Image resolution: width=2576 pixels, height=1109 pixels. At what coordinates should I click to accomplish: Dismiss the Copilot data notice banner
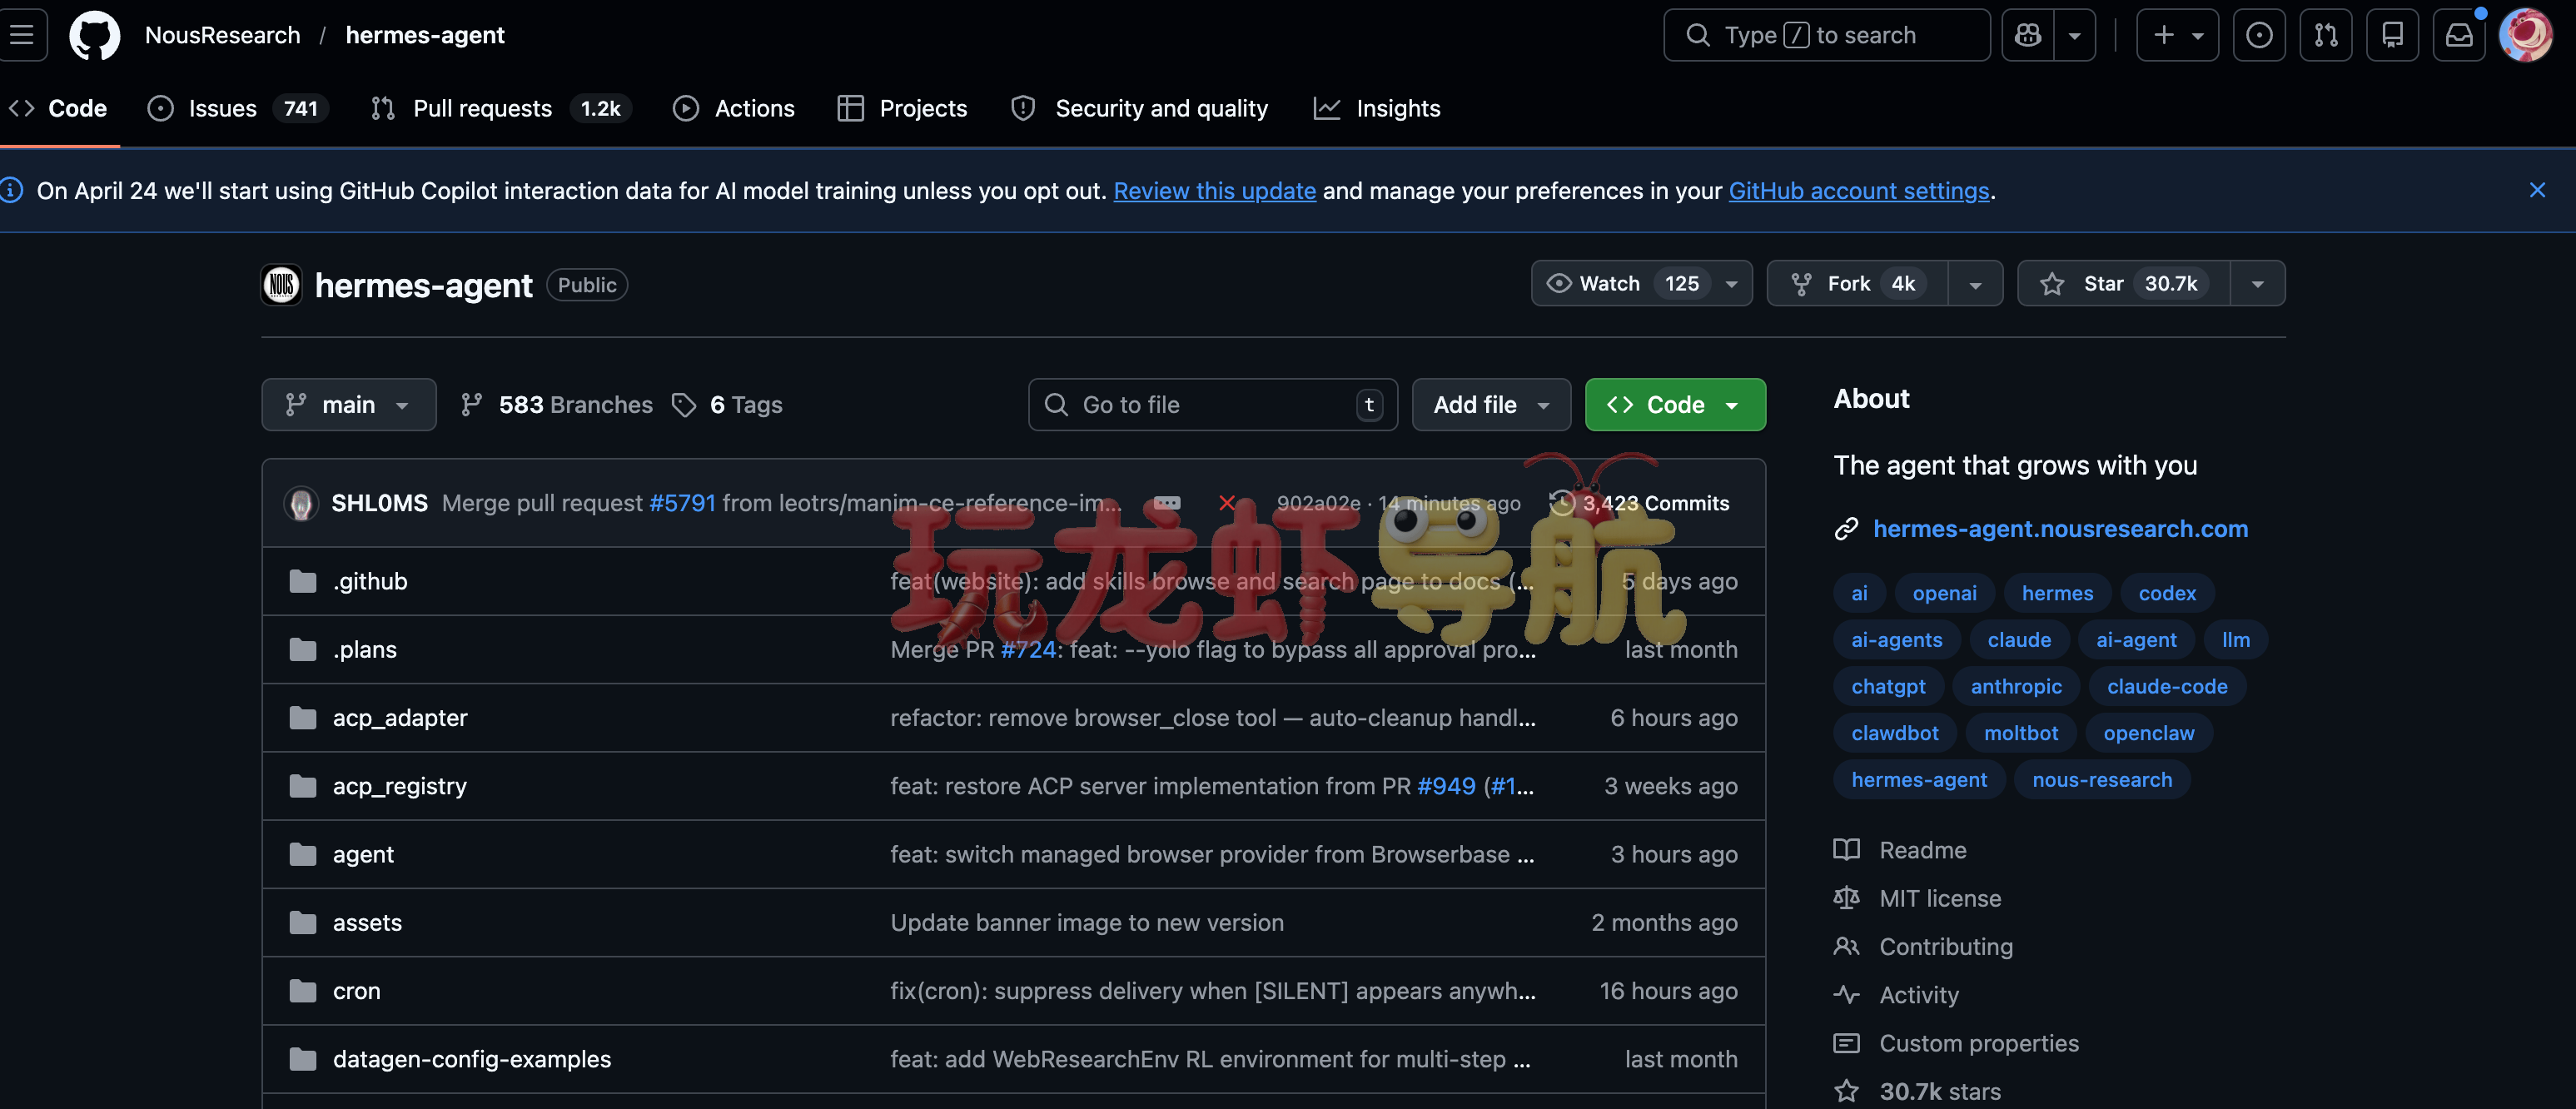[2537, 190]
